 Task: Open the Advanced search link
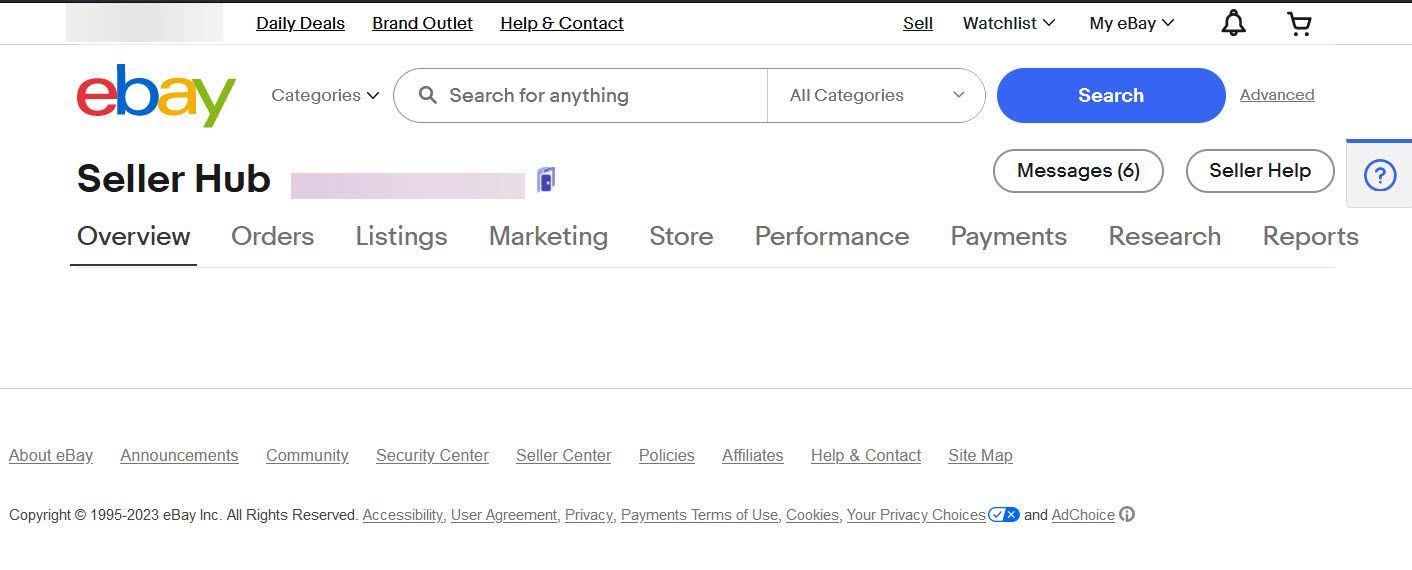[1277, 95]
